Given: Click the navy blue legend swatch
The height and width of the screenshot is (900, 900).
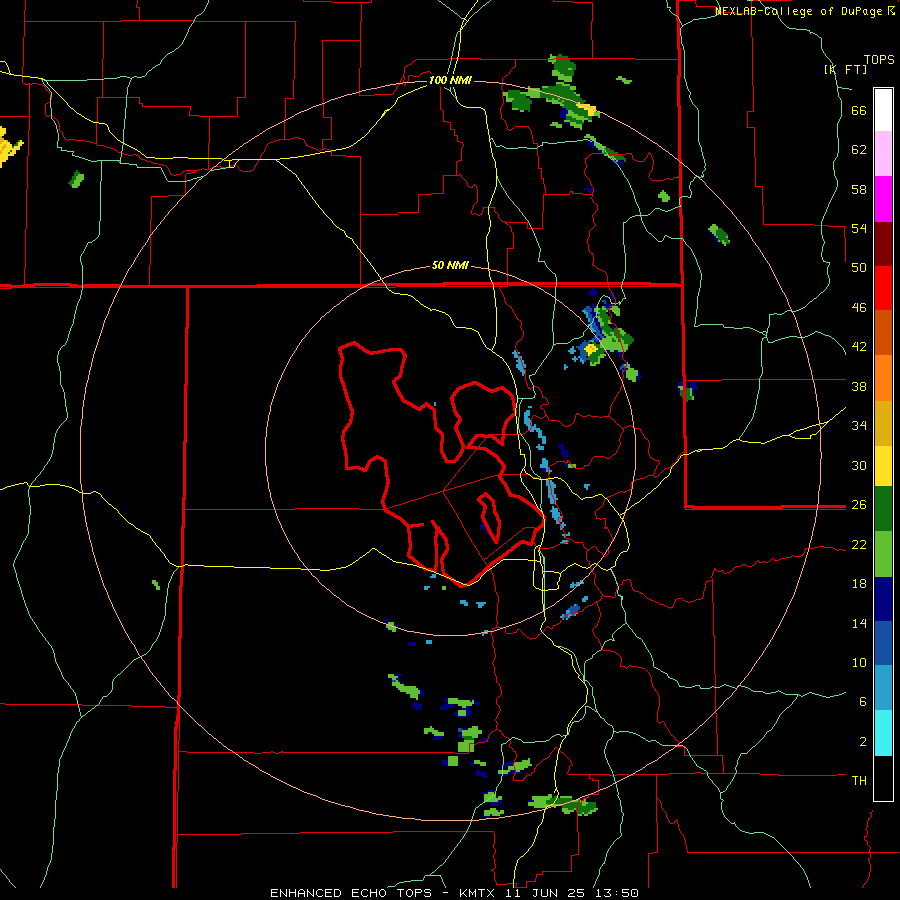Looking at the screenshot, I should 883,599.
